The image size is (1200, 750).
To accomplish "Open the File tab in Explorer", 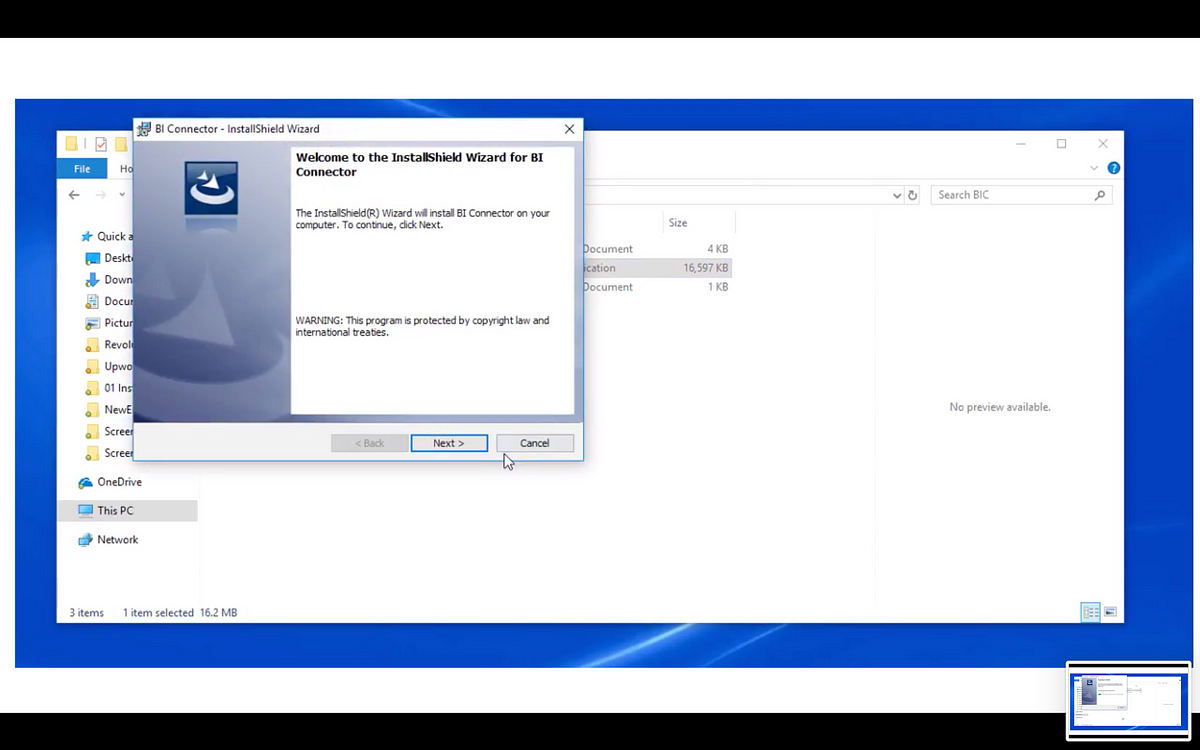I will point(82,169).
